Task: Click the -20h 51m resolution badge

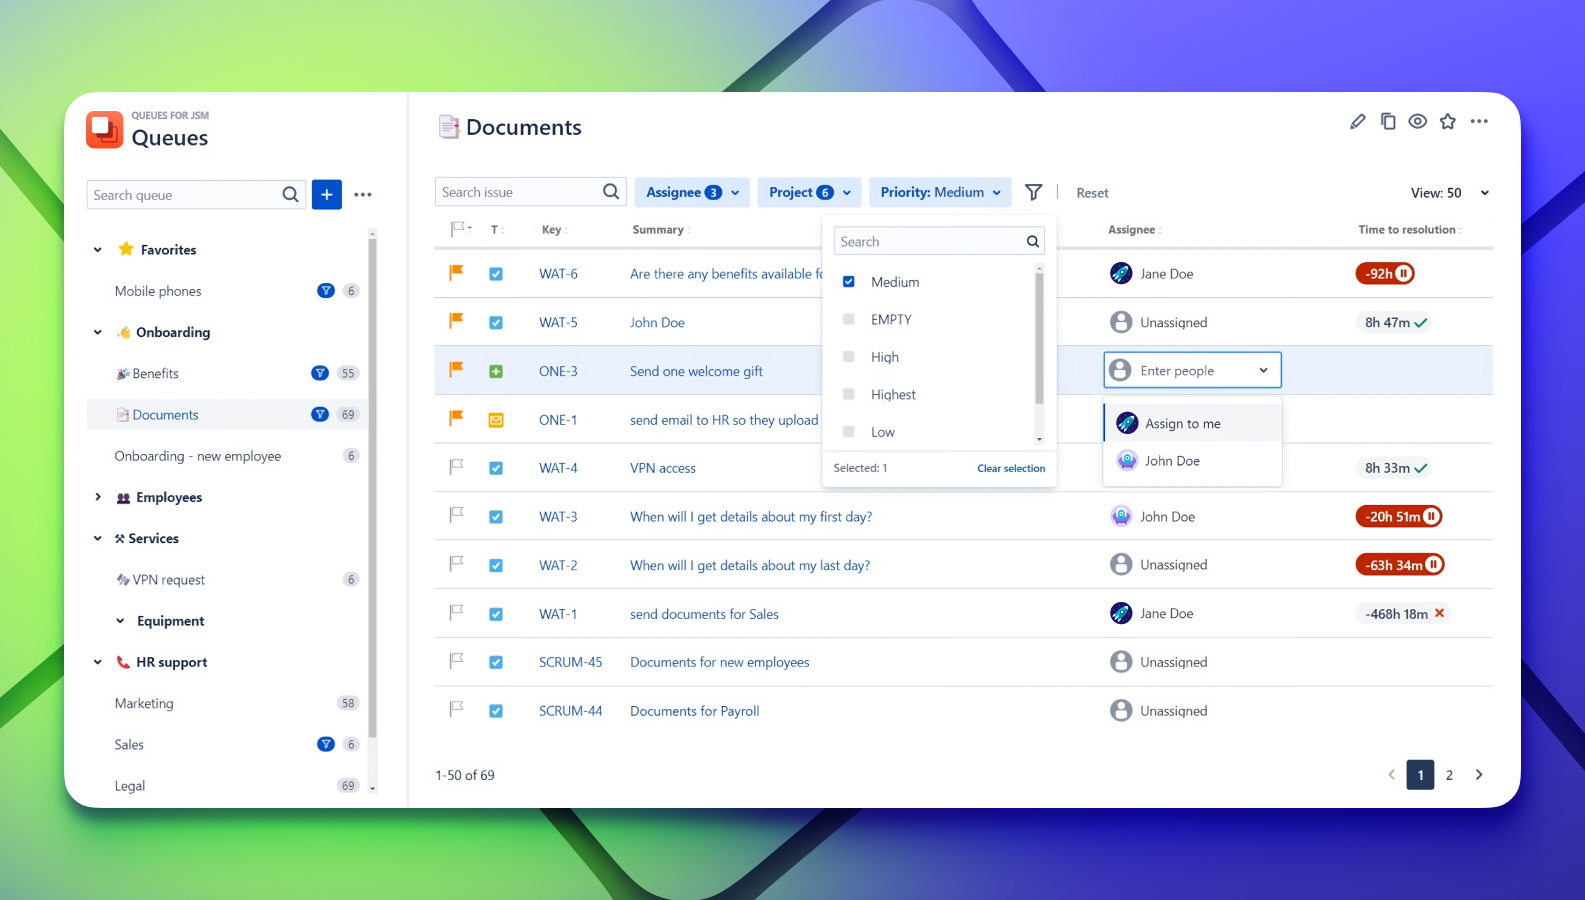Action: point(1399,517)
